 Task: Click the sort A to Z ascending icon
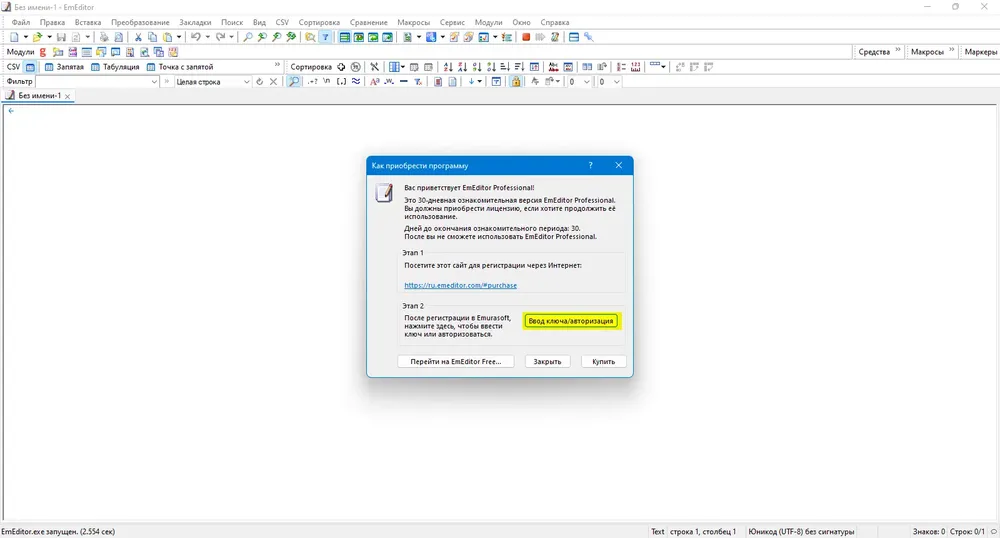(448, 66)
